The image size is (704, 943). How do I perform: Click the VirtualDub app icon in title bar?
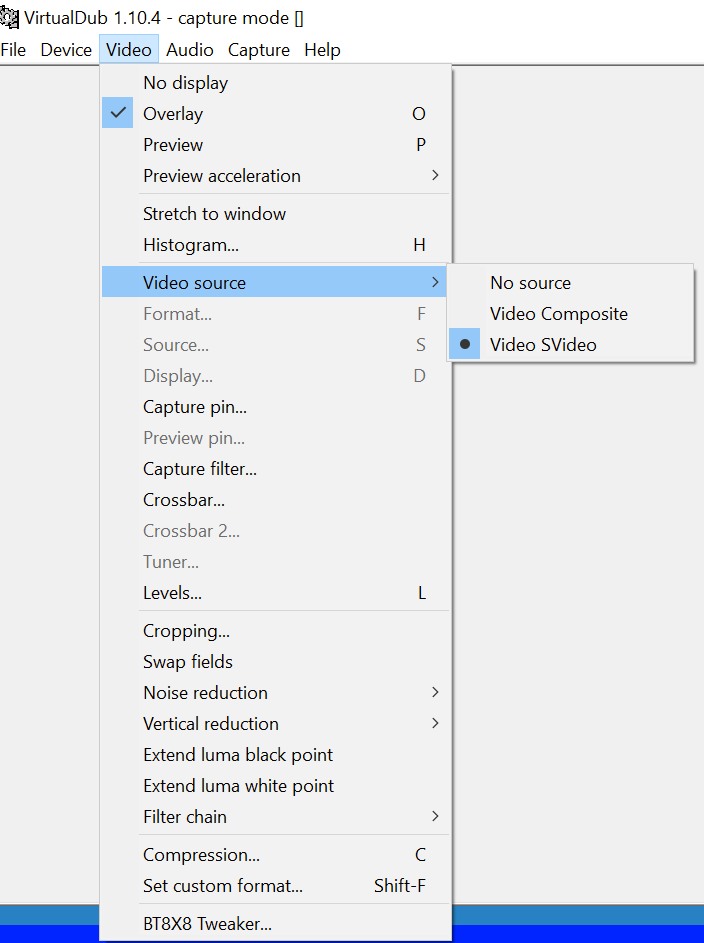tap(10, 17)
